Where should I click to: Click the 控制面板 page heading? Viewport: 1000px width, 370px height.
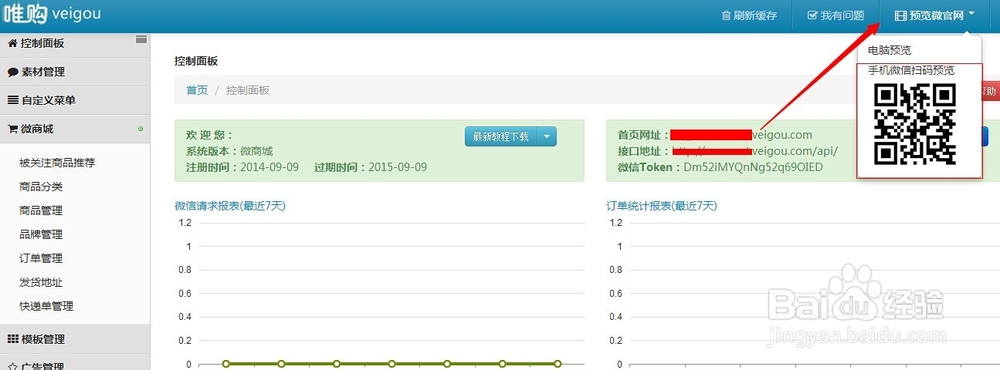click(196, 61)
